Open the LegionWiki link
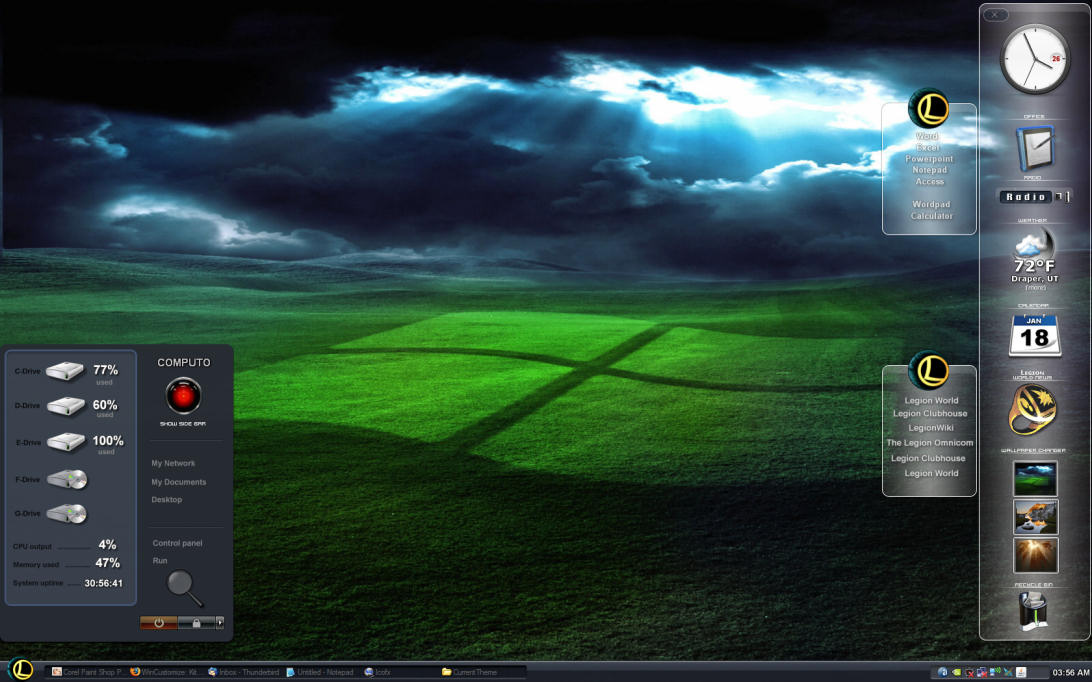Viewport: 1092px width, 682px height. (x=930, y=428)
